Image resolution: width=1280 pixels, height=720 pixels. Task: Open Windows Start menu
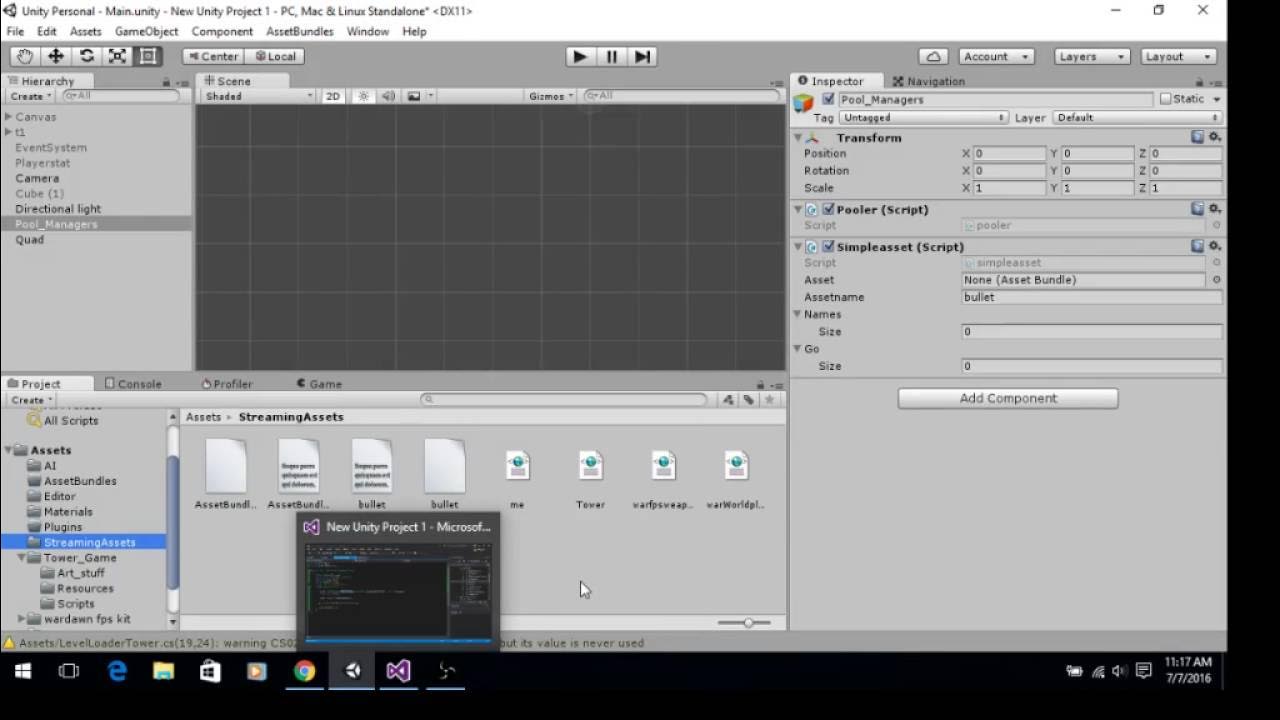pyautogui.click(x=23, y=671)
